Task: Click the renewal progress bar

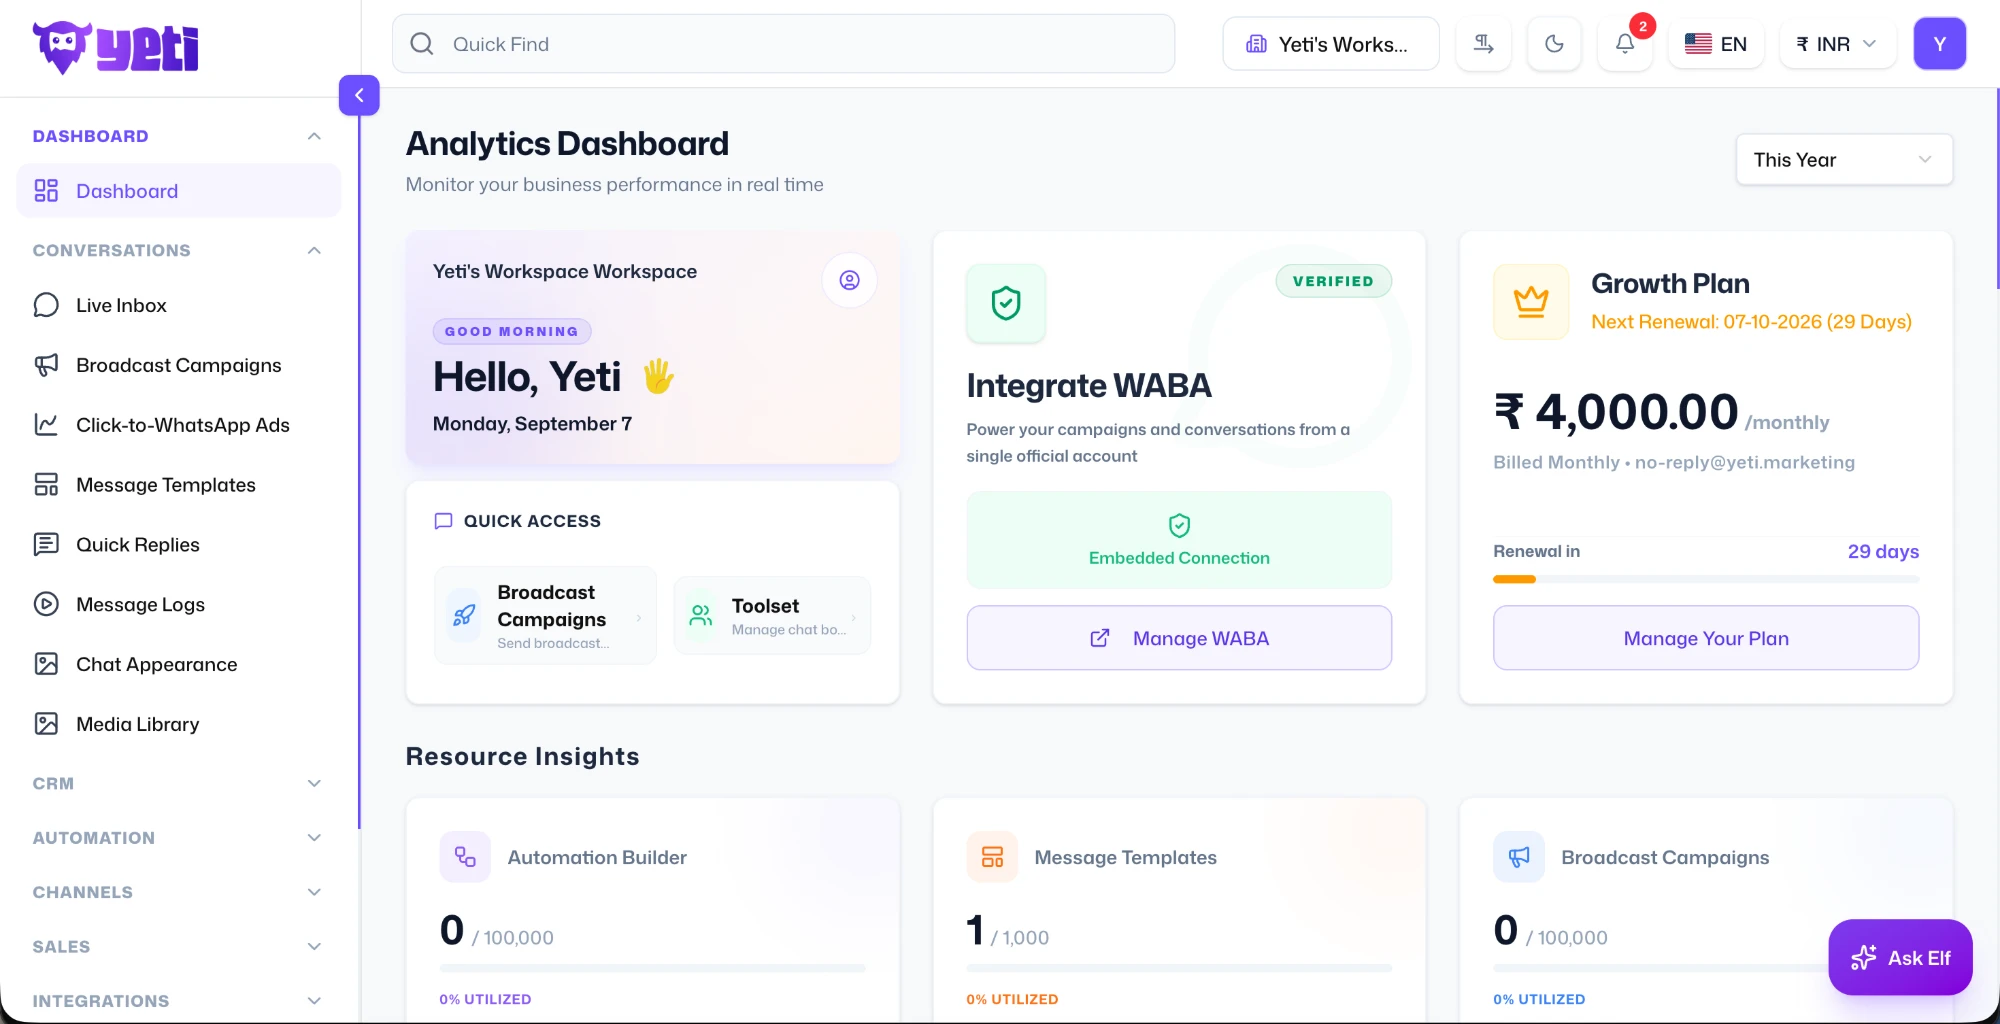Action: point(1706,579)
